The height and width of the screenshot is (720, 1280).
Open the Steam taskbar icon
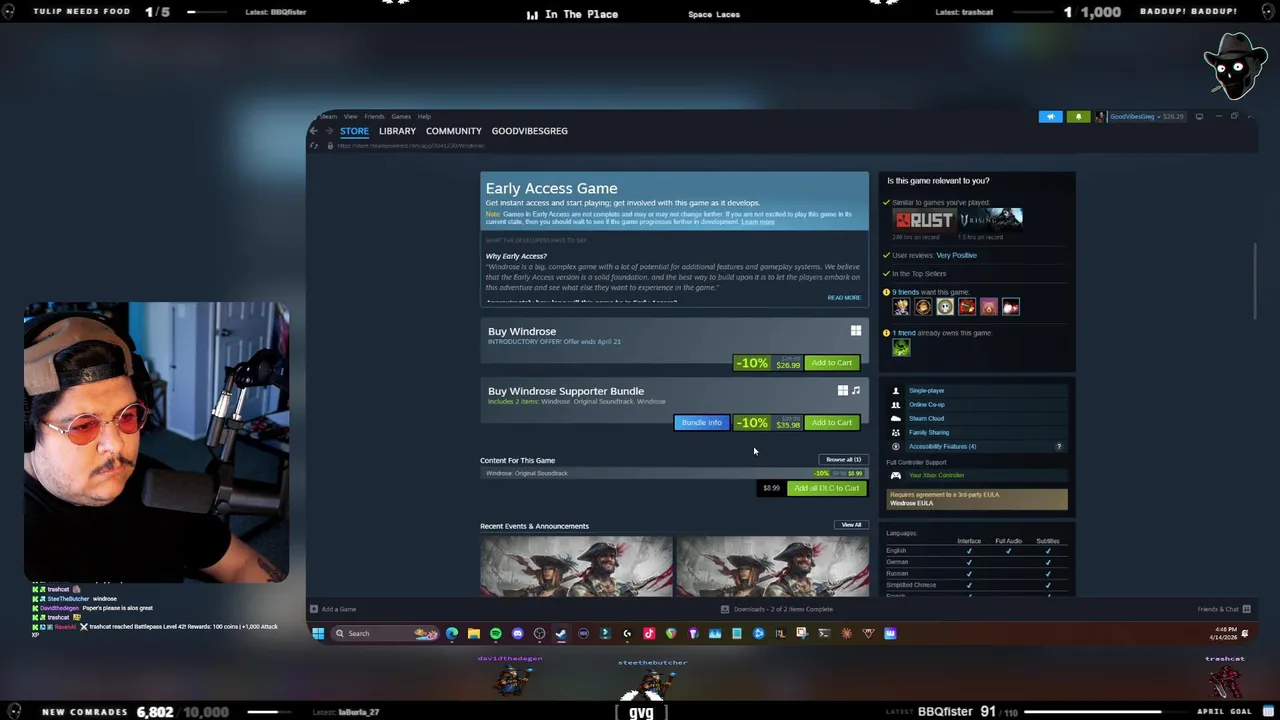(x=561, y=633)
